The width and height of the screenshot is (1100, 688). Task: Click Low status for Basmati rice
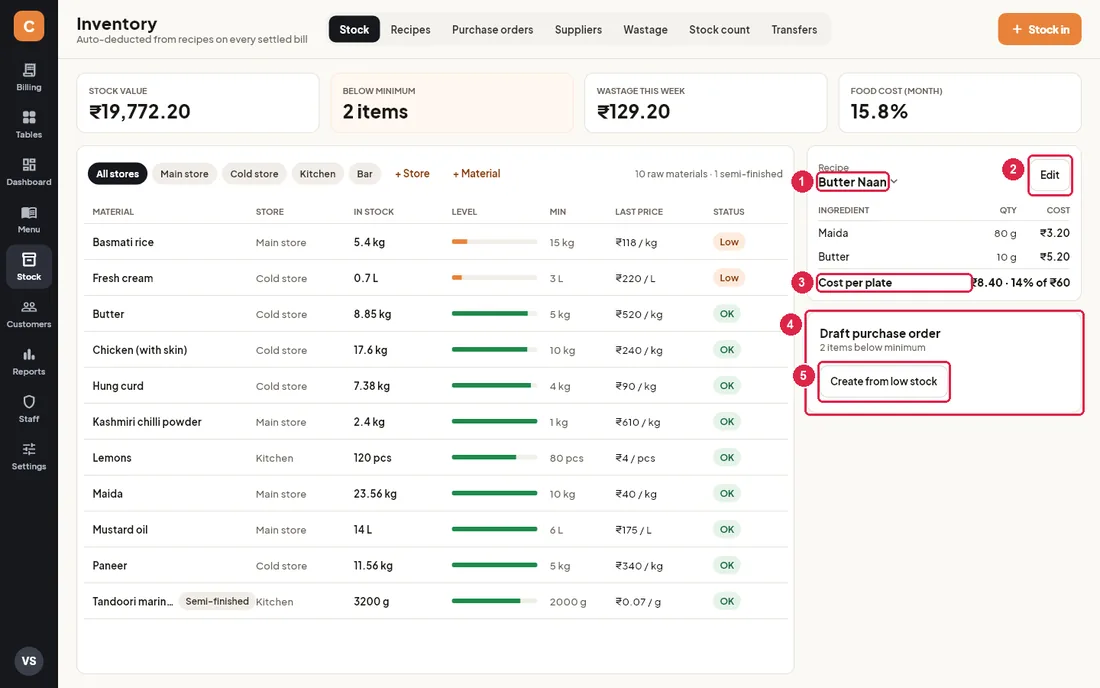tap(729, 242)
